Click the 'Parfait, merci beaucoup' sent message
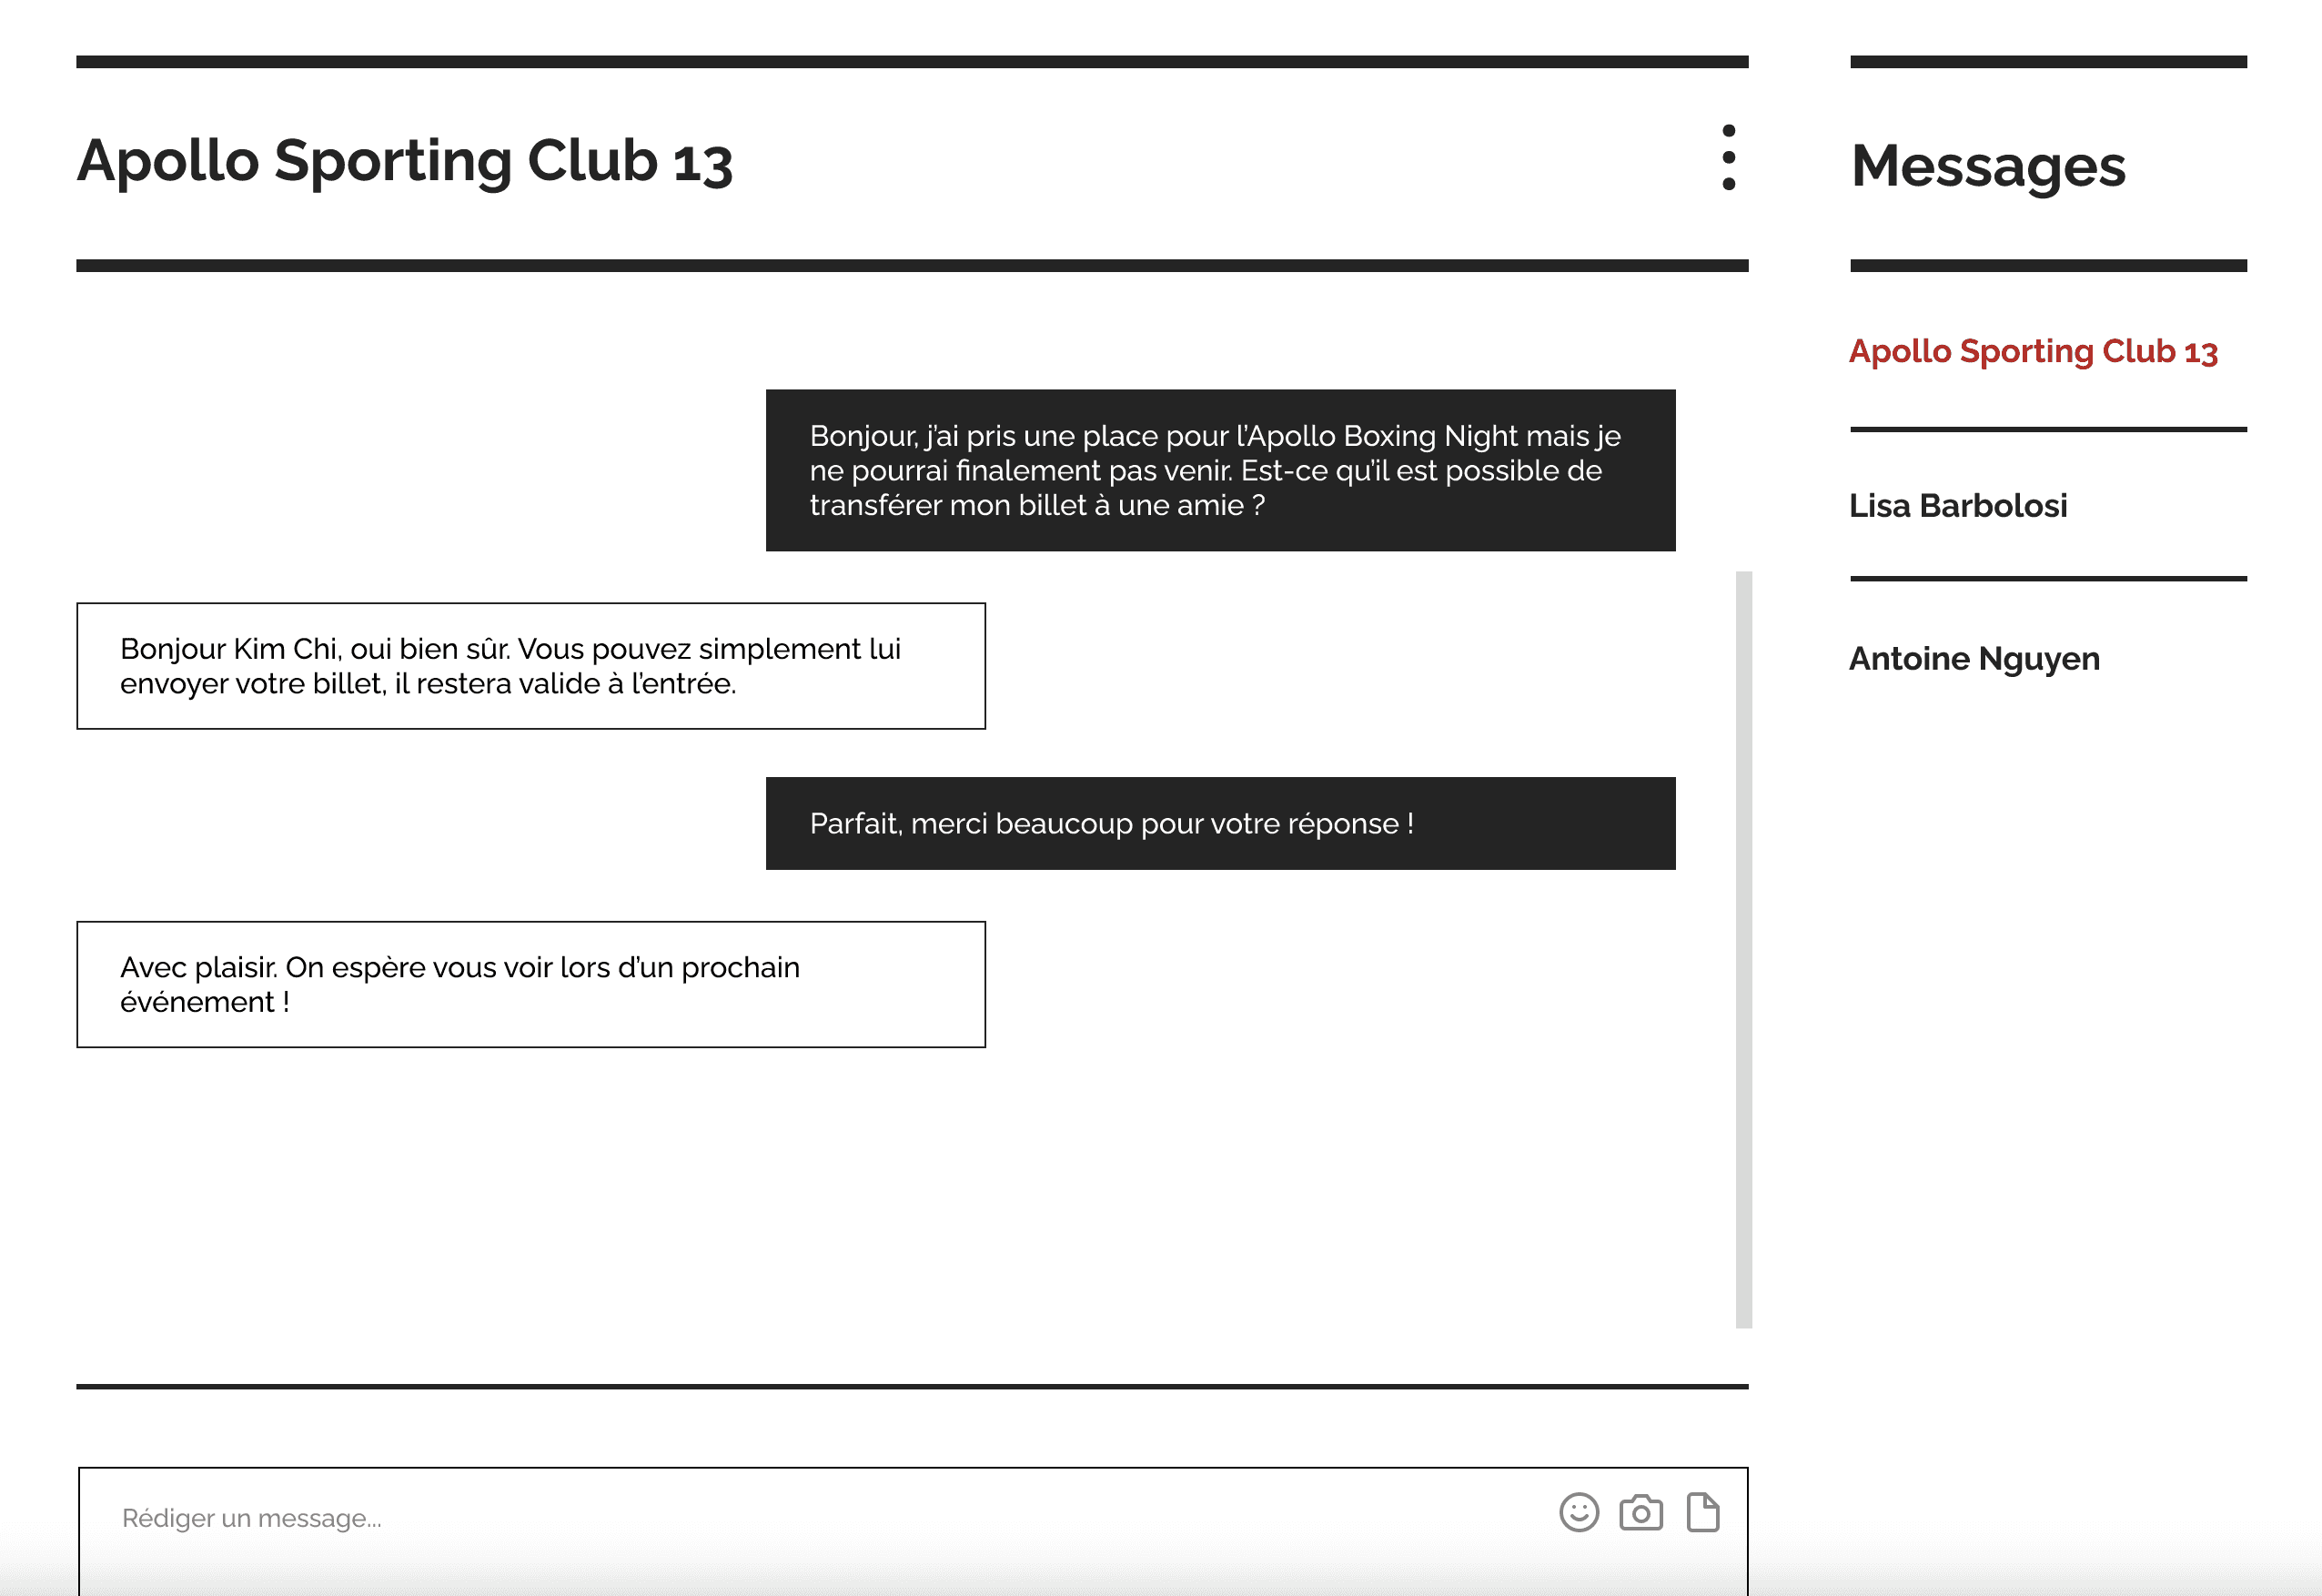 (x=1220, y=823)
